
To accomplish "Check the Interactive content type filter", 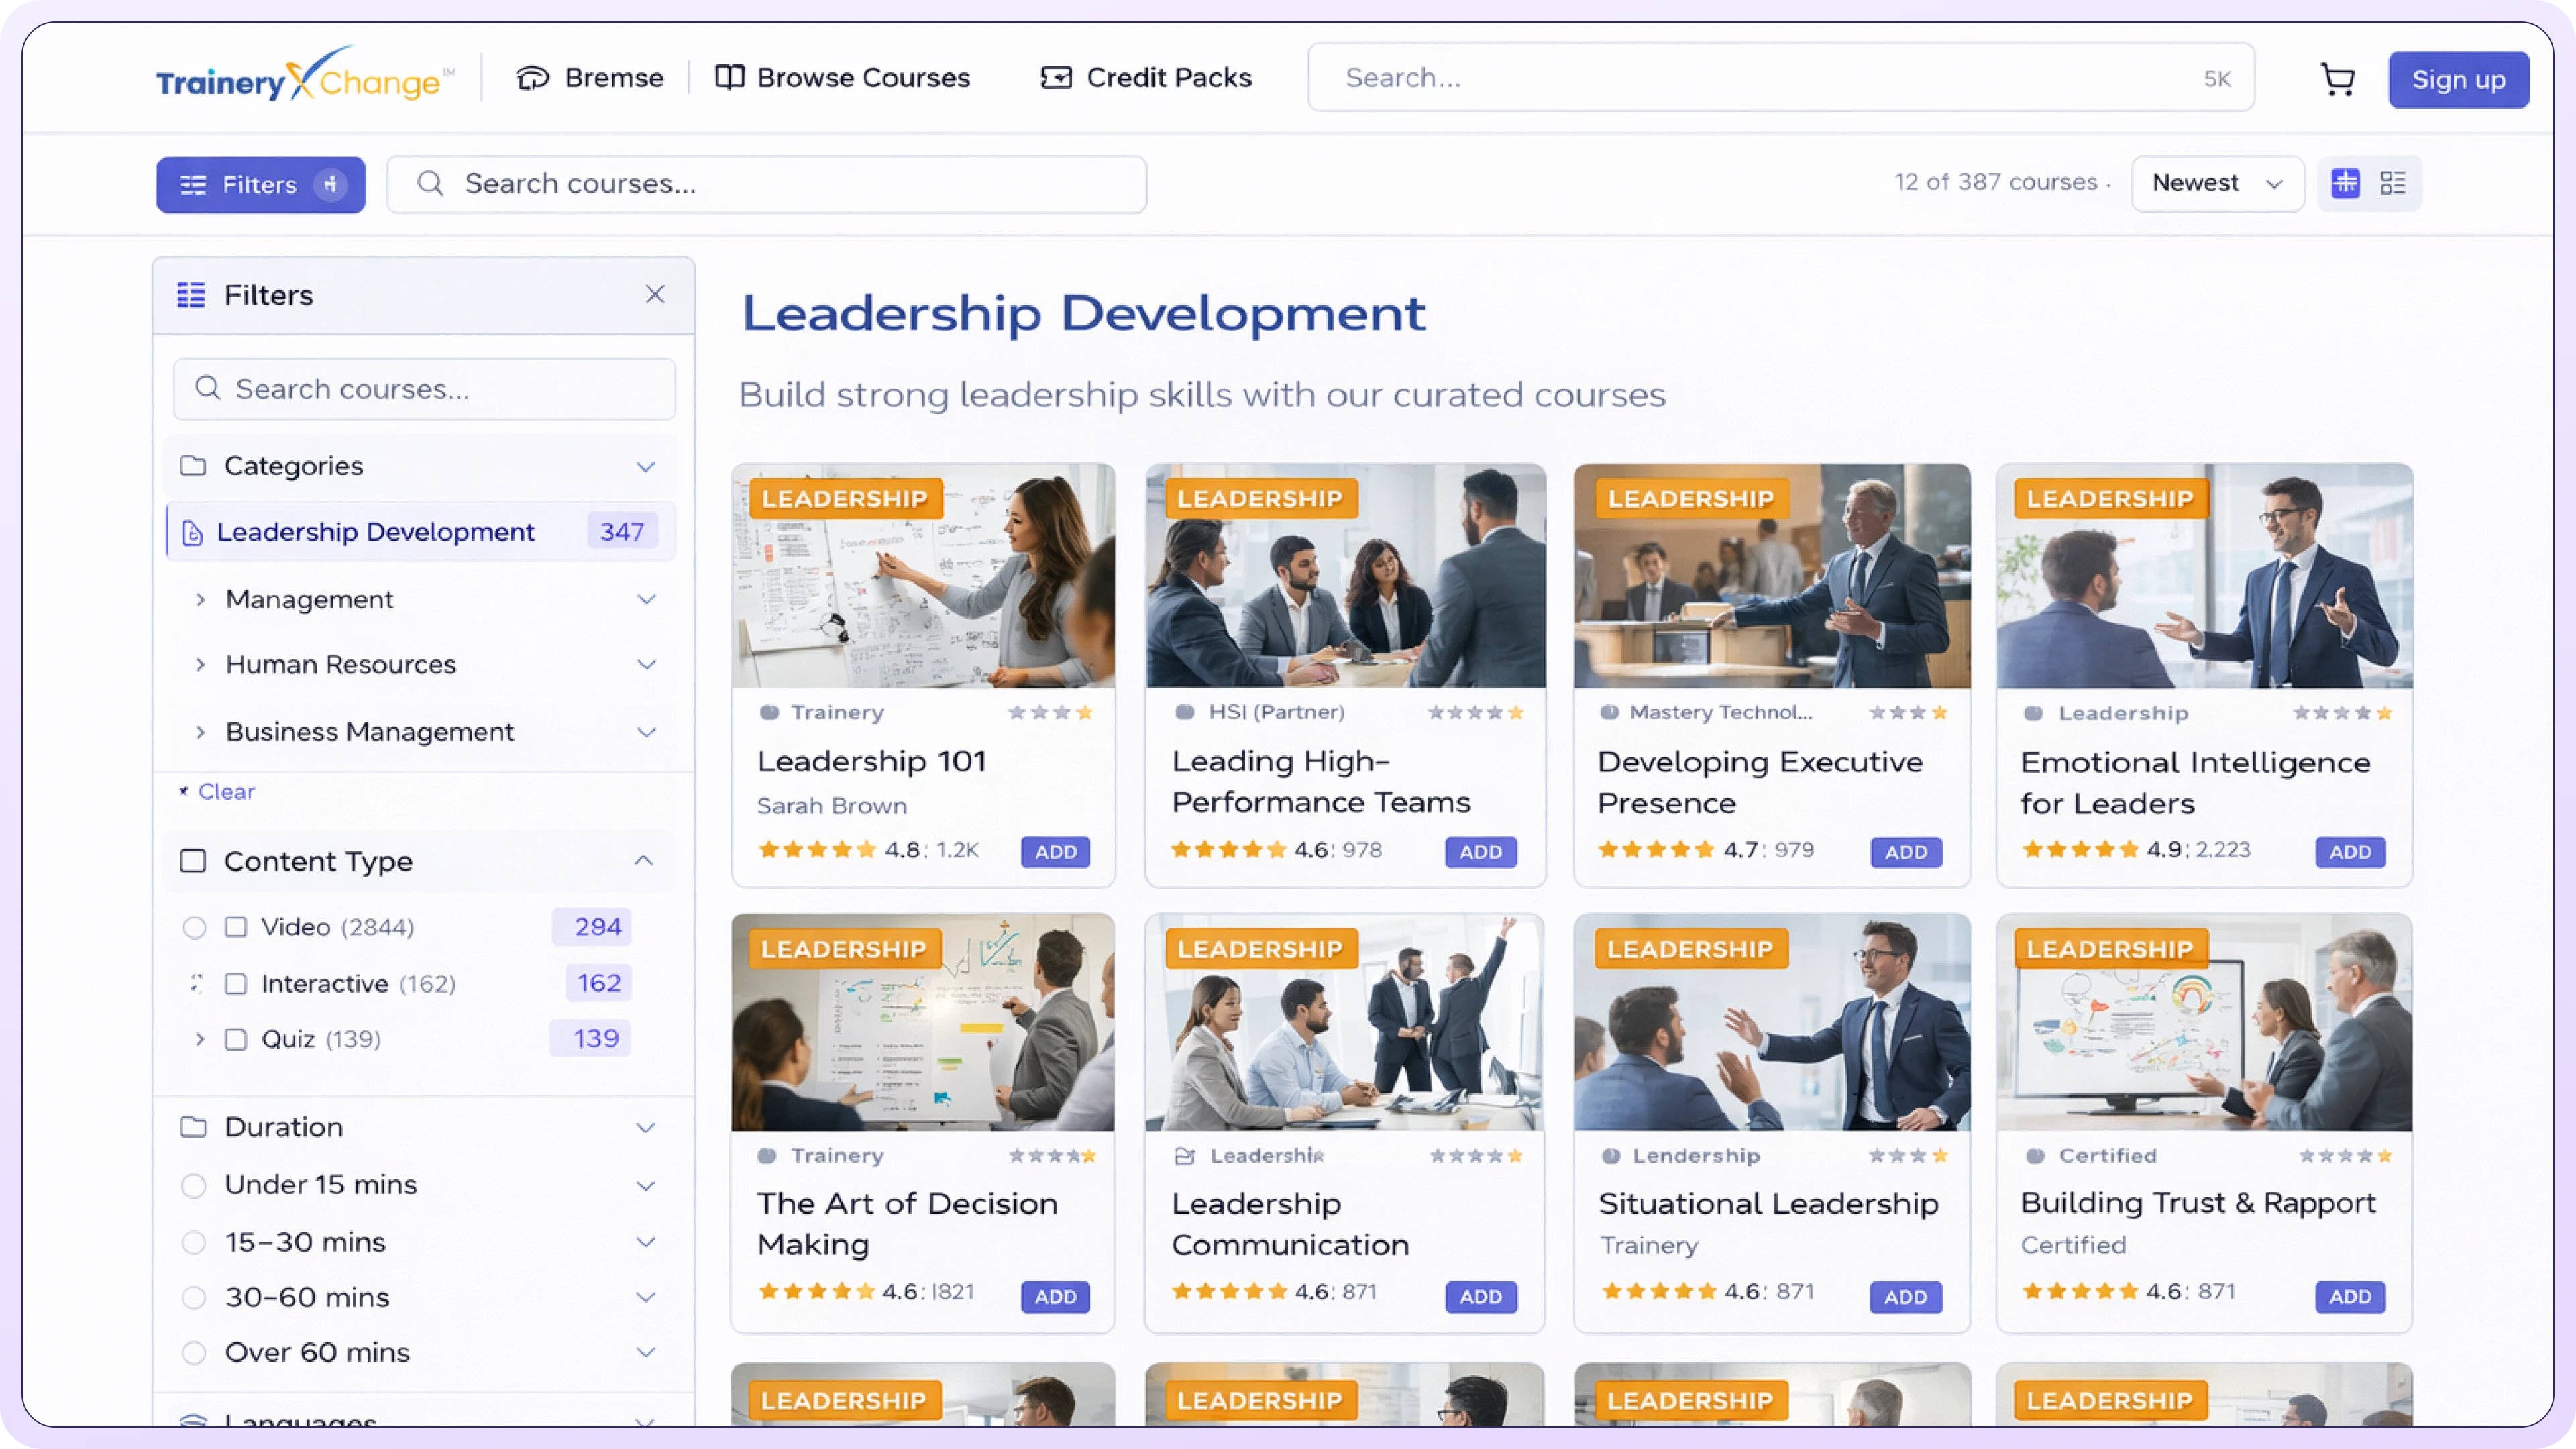I will click(237, 983).
